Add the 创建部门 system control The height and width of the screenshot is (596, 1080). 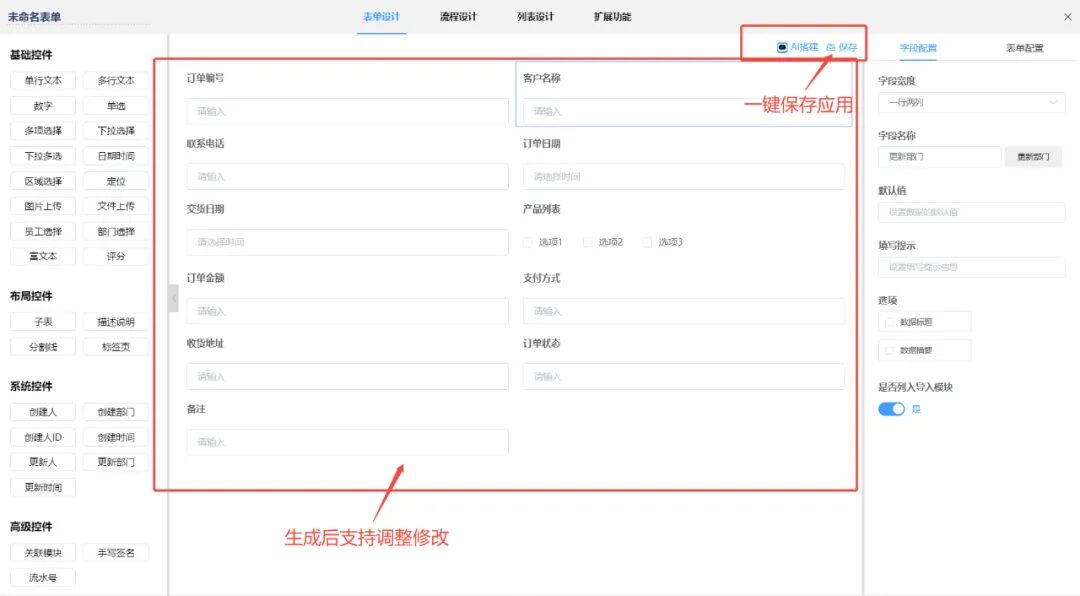pos(116,412)
